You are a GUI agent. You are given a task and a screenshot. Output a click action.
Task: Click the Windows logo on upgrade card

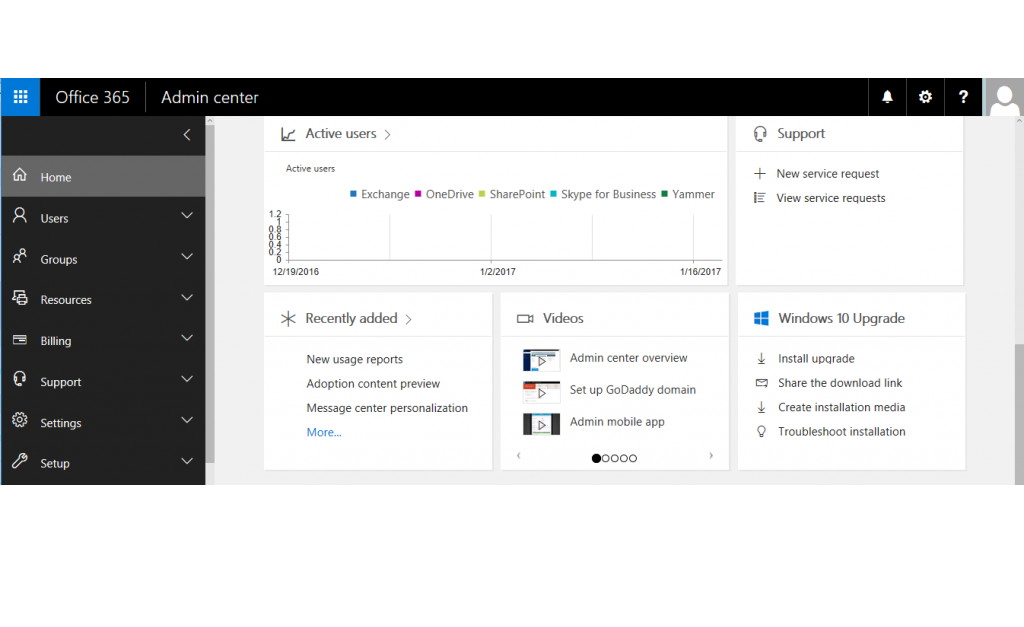coord(761,318)
